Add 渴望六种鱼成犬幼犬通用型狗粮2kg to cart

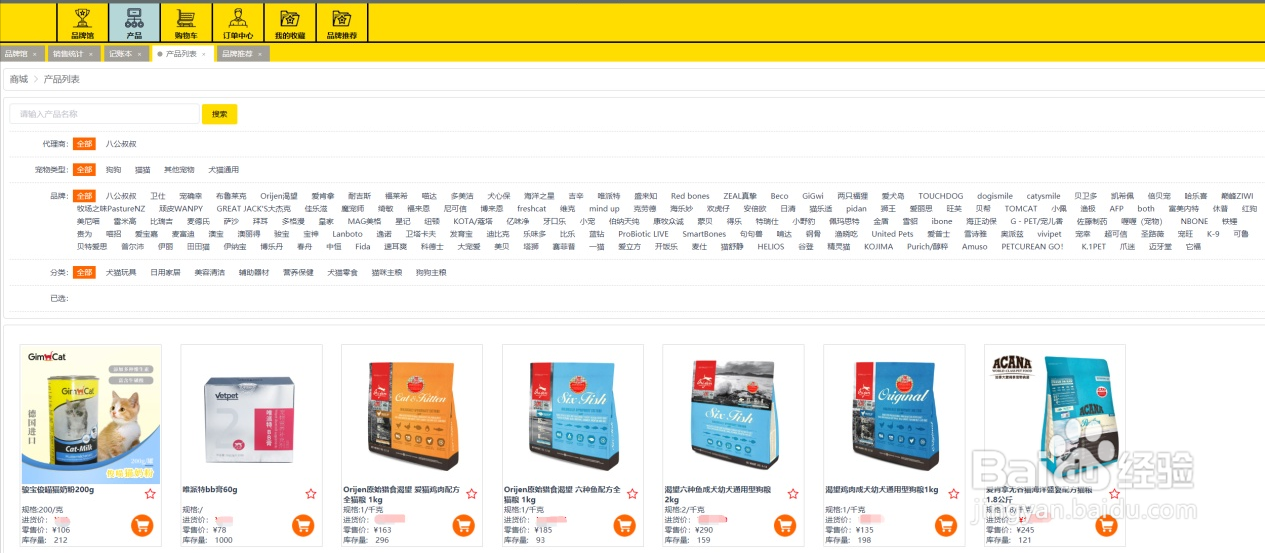(x=785, y=525)
